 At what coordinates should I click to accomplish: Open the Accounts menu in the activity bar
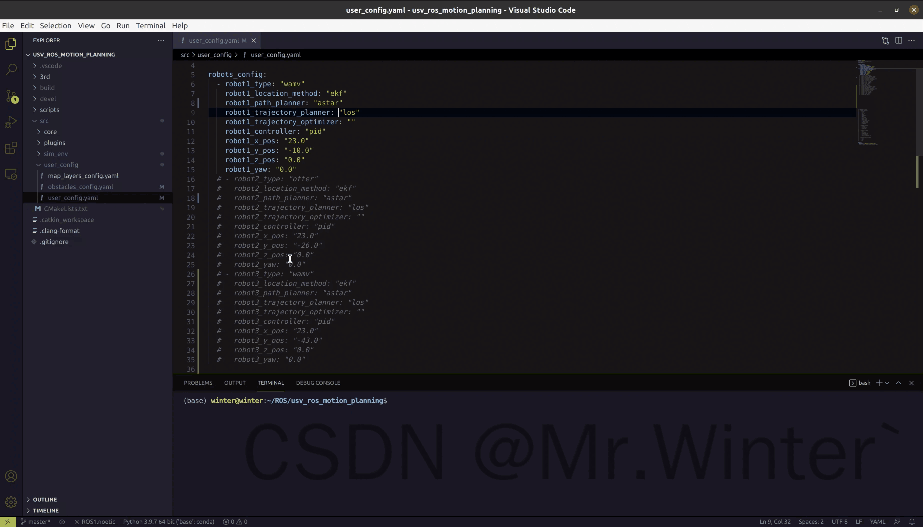coord(11,476)
